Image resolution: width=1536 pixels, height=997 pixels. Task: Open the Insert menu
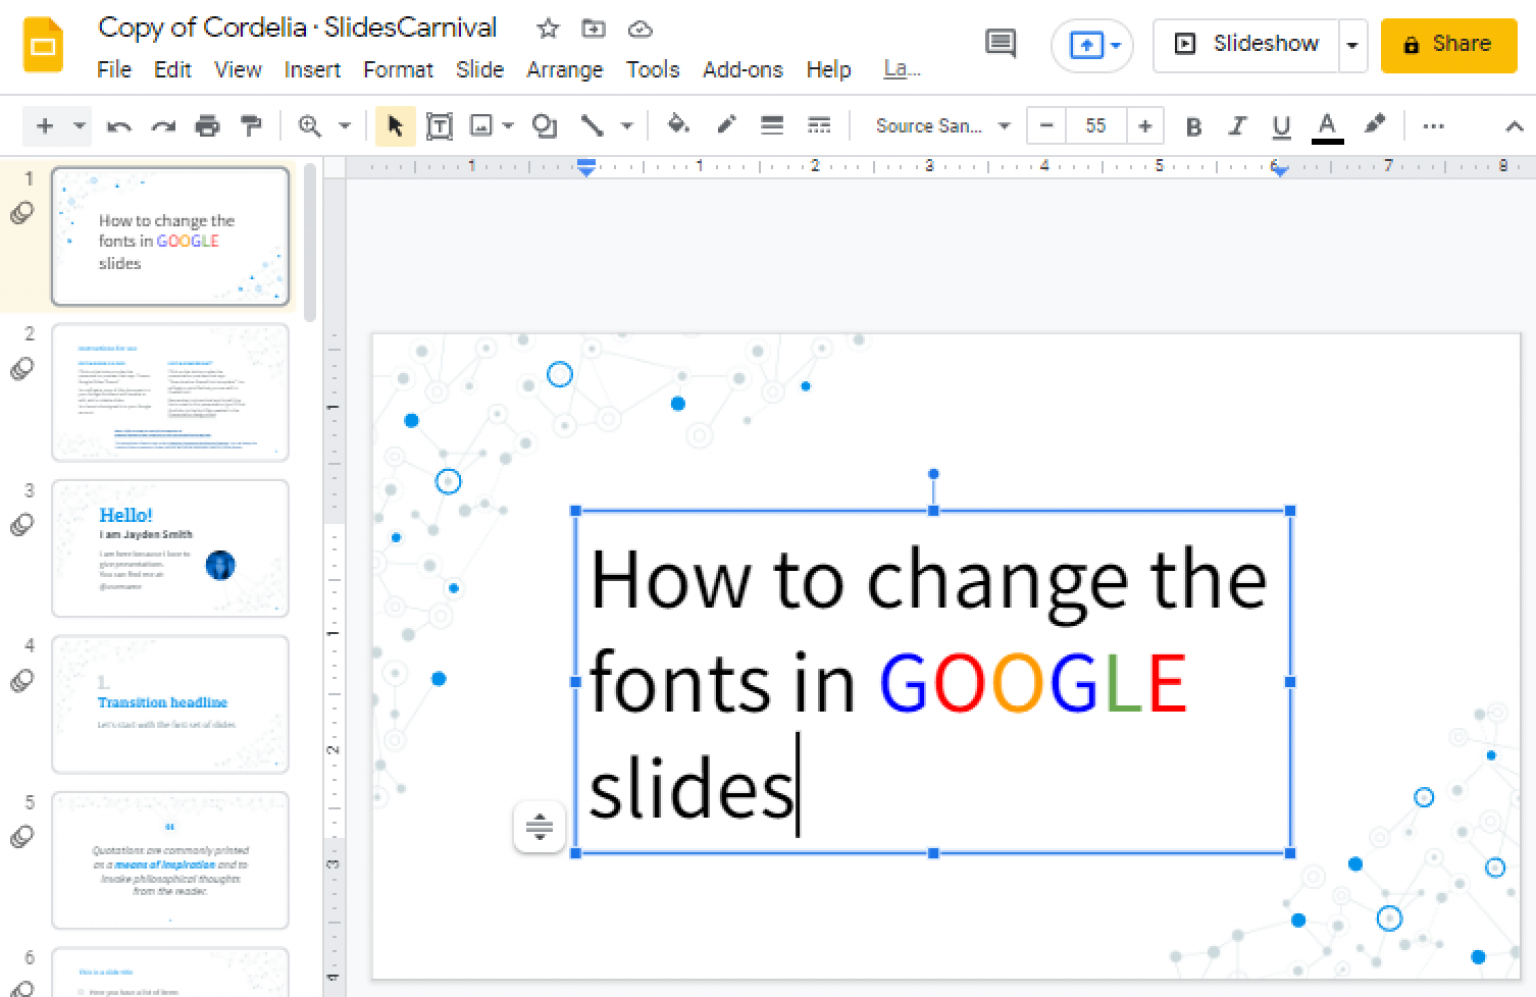click(312, 70)
